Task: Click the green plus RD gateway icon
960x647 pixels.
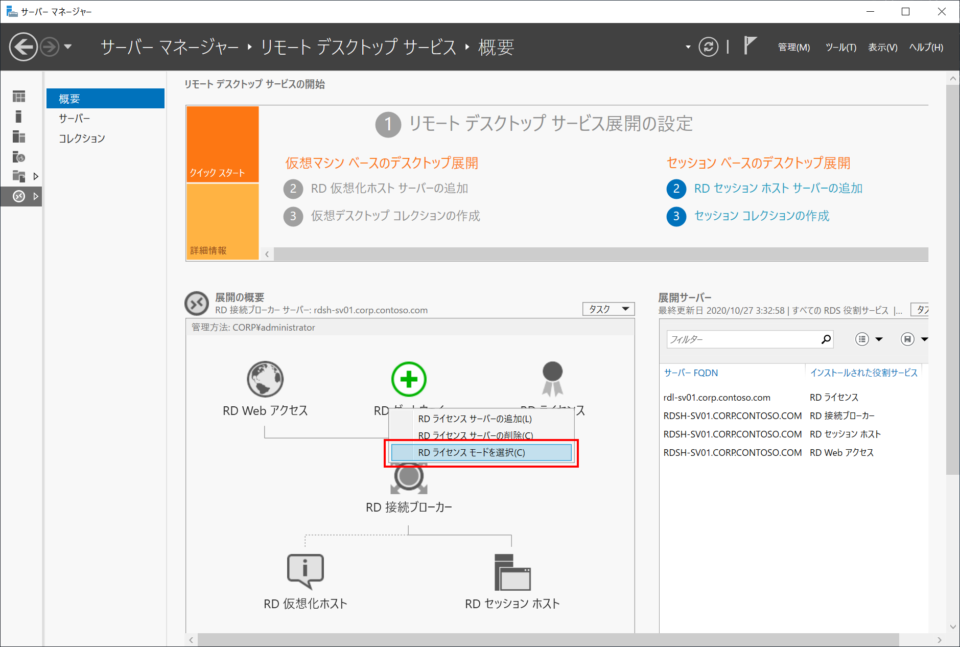Action: click(409, 379)
